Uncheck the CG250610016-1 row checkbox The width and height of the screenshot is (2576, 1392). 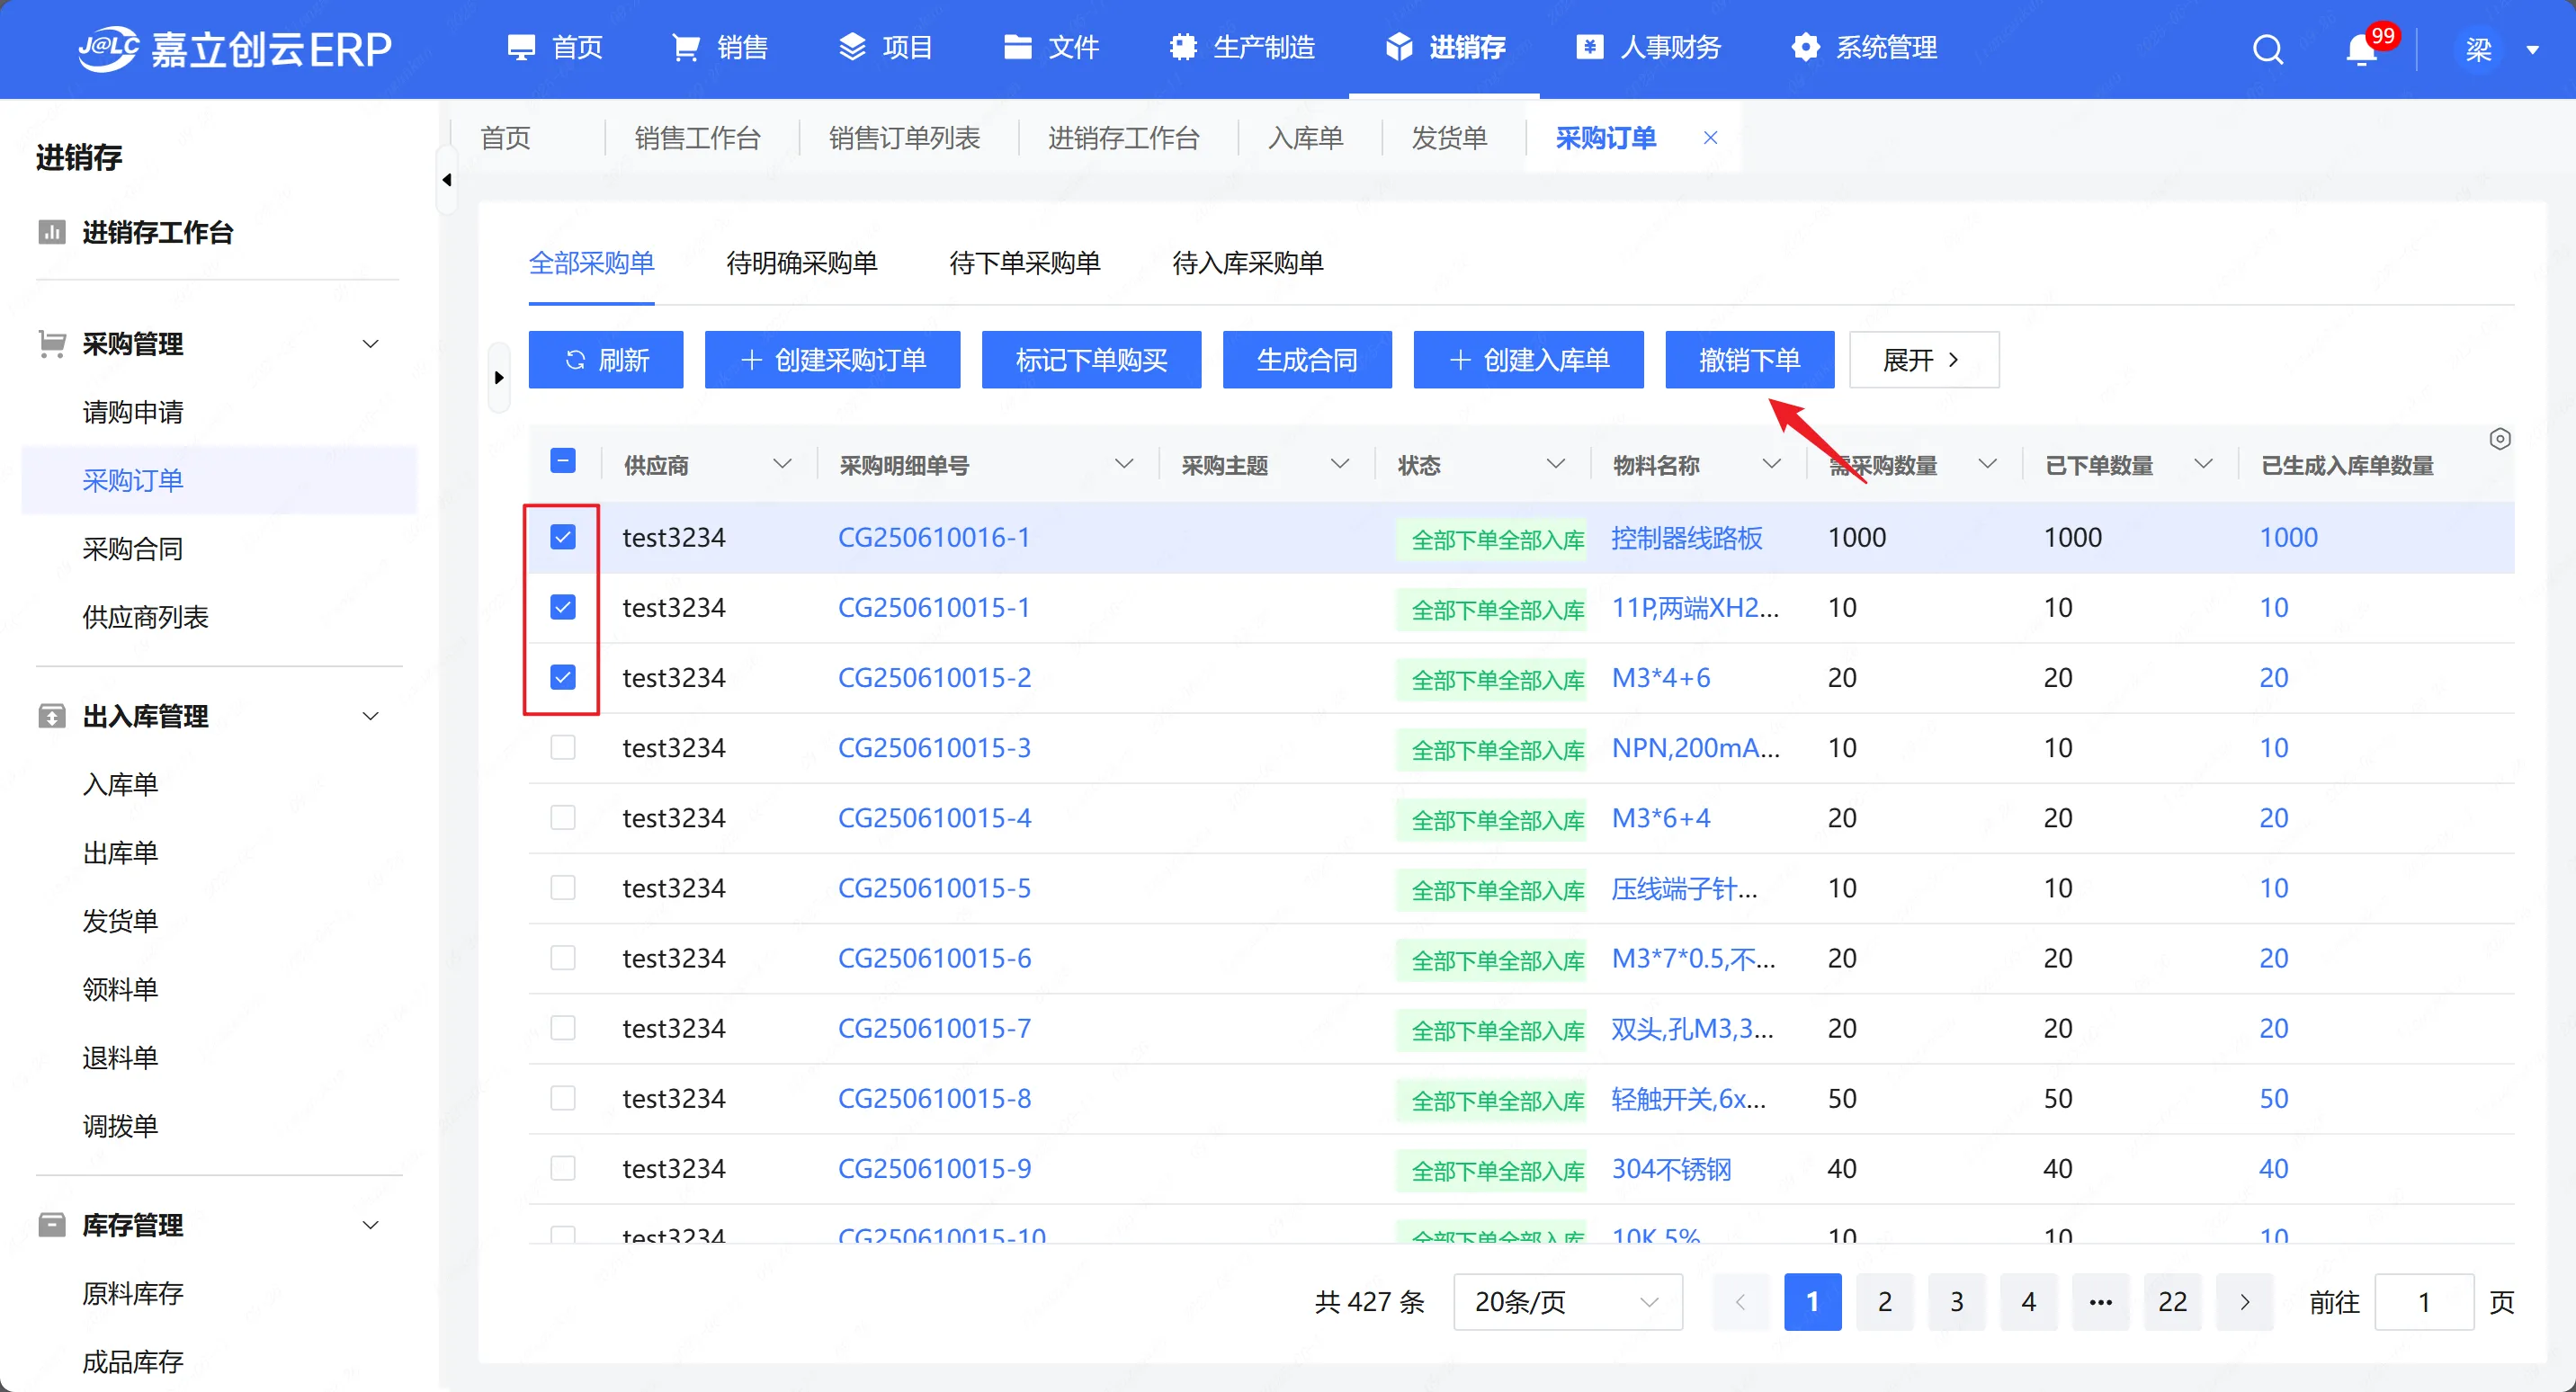click(563, 537)
